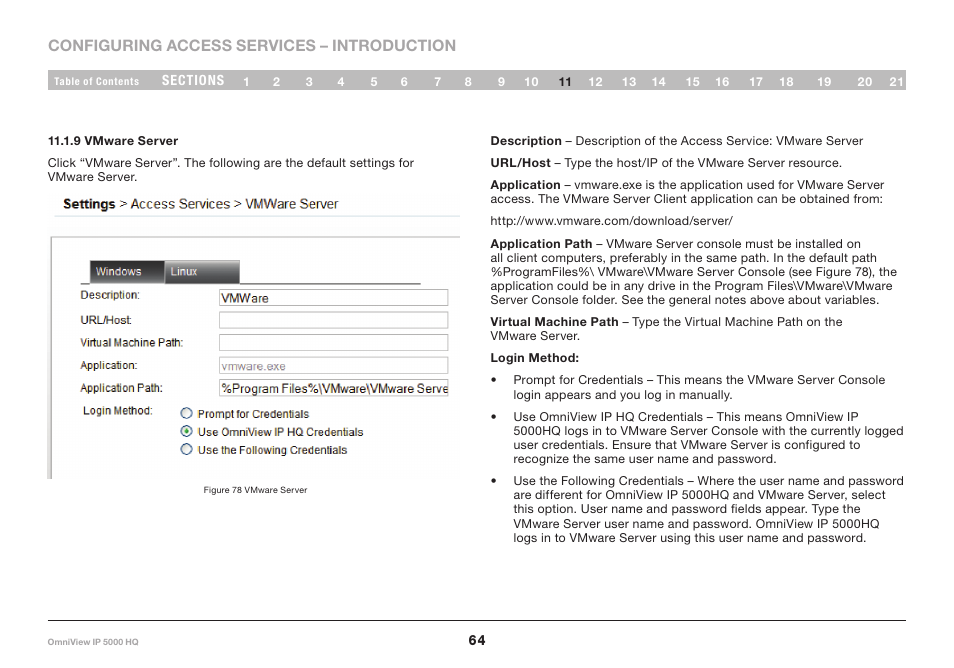Jump to section 10

[x=531, y=82]
